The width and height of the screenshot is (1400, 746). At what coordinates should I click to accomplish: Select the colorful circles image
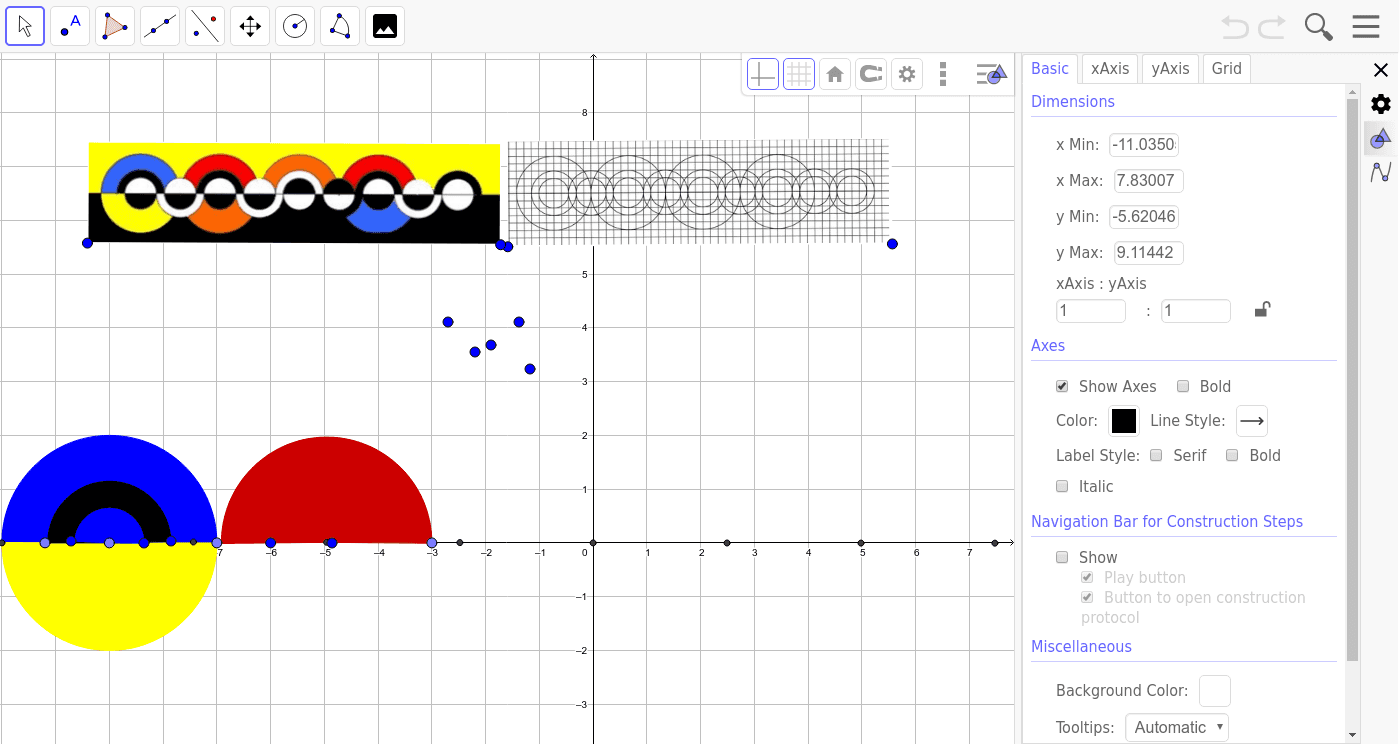[x=294, y=193]
